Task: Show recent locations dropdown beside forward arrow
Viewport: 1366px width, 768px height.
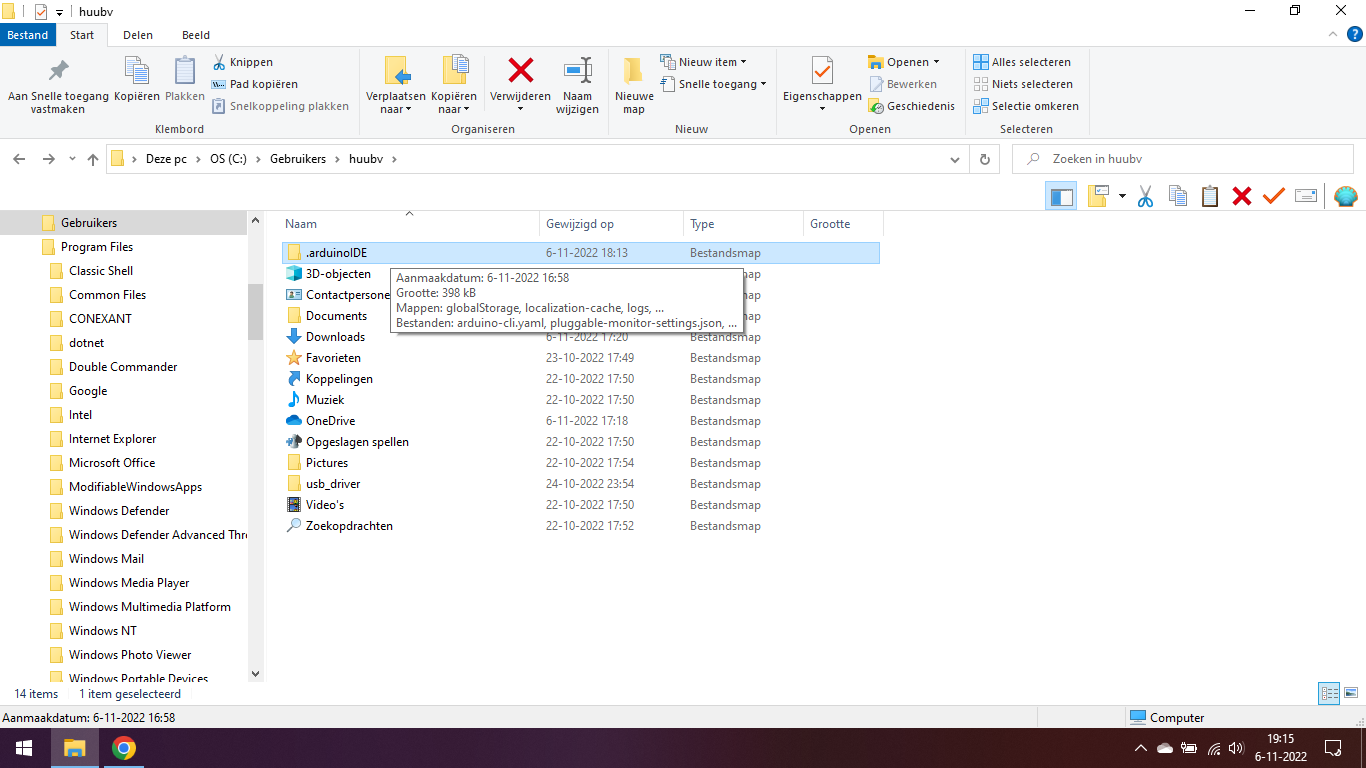Action: point(72,159)
